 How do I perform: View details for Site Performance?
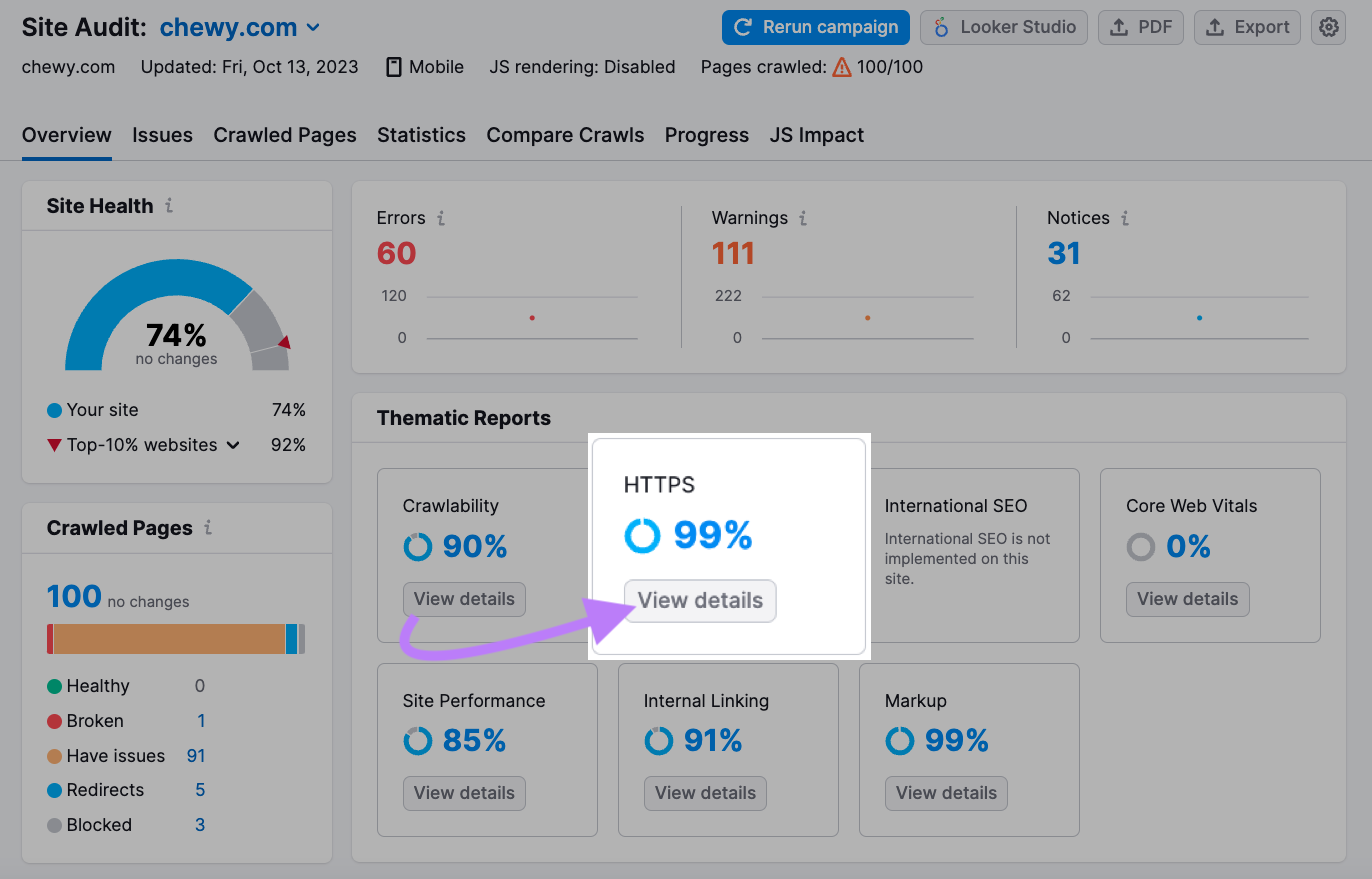pos(464,793)
